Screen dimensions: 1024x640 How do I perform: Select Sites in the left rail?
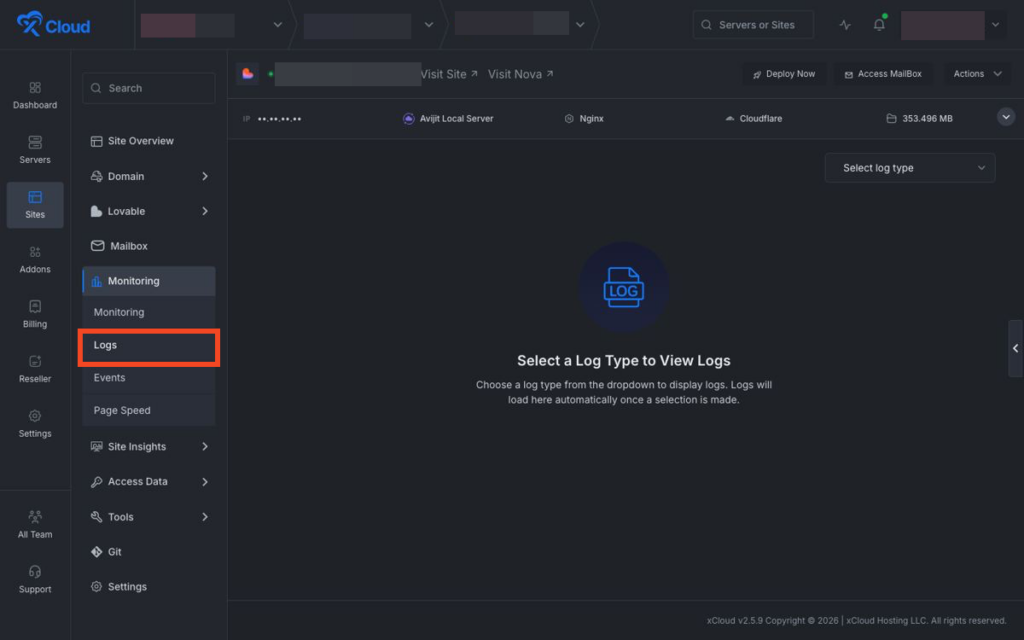35,205
